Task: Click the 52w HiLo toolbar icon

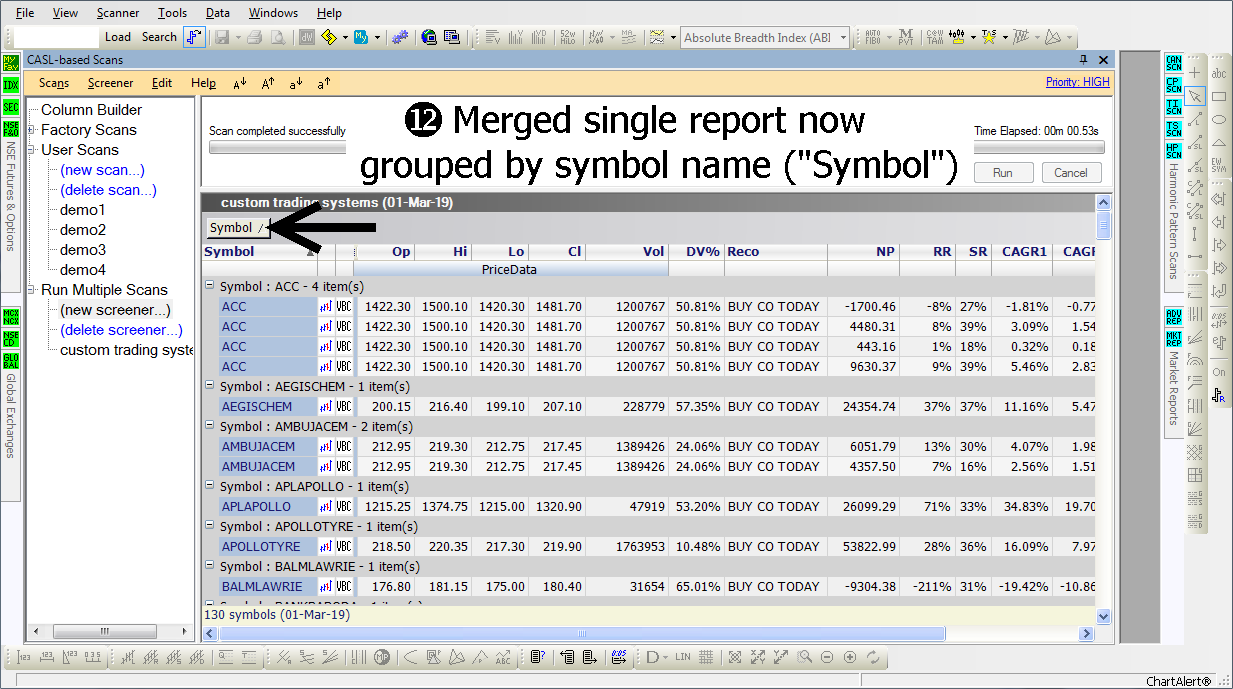Action: [567, 38]
